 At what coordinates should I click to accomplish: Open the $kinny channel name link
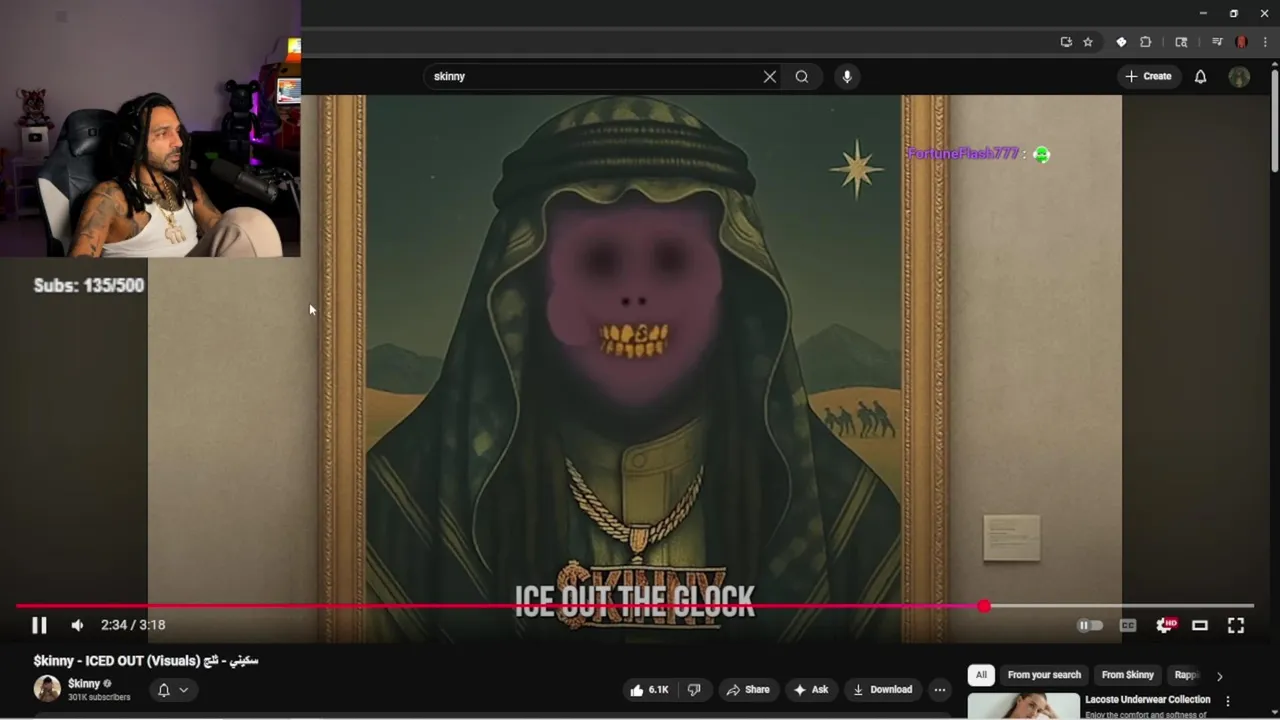click(x=84, y=684)
